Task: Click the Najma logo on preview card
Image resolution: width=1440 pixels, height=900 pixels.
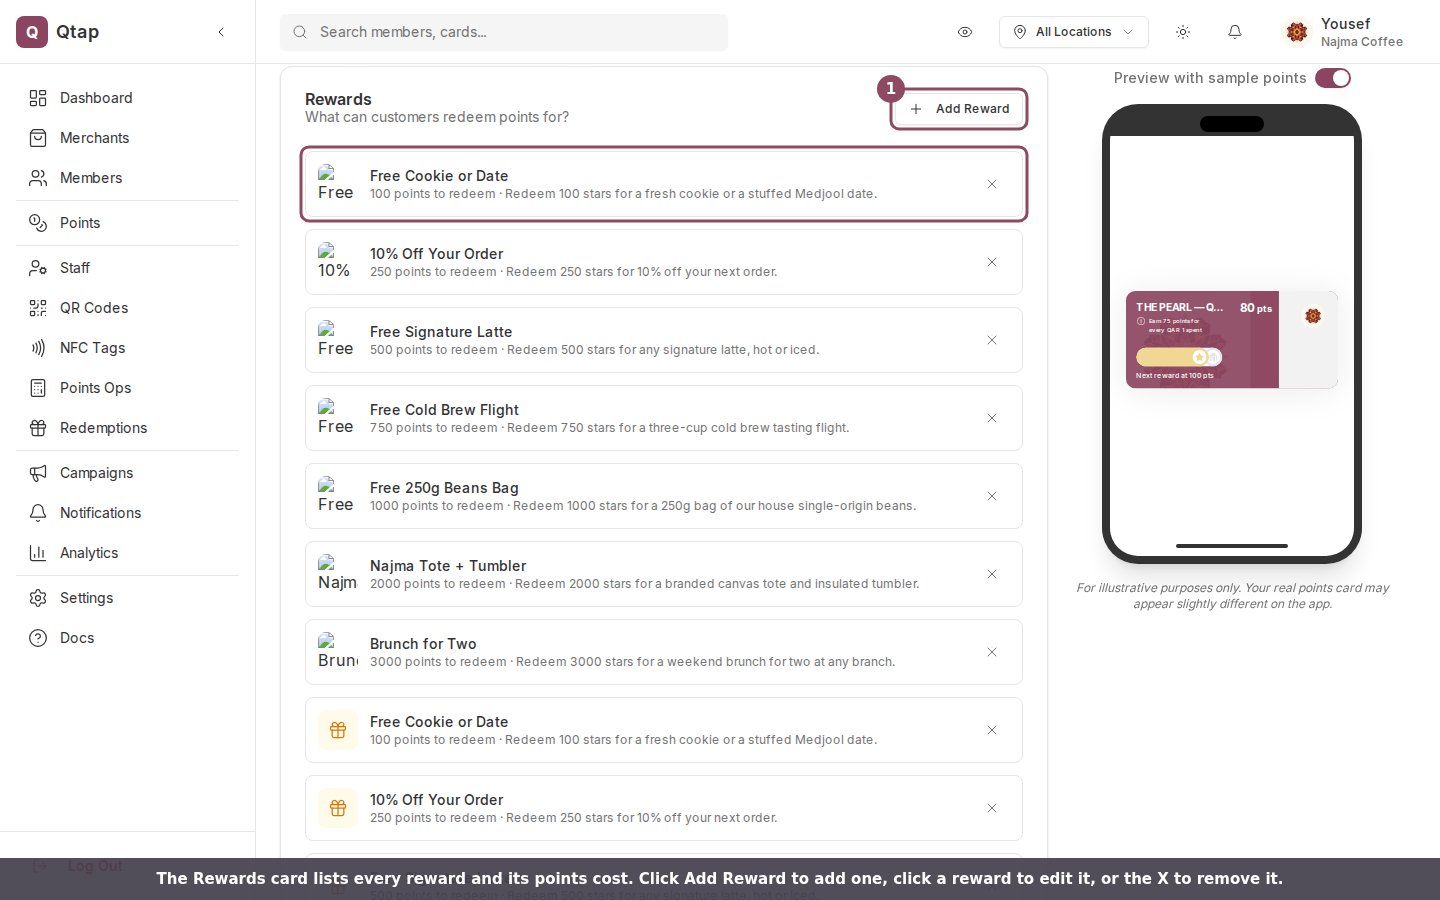Action: click(x=1313, y=316)
